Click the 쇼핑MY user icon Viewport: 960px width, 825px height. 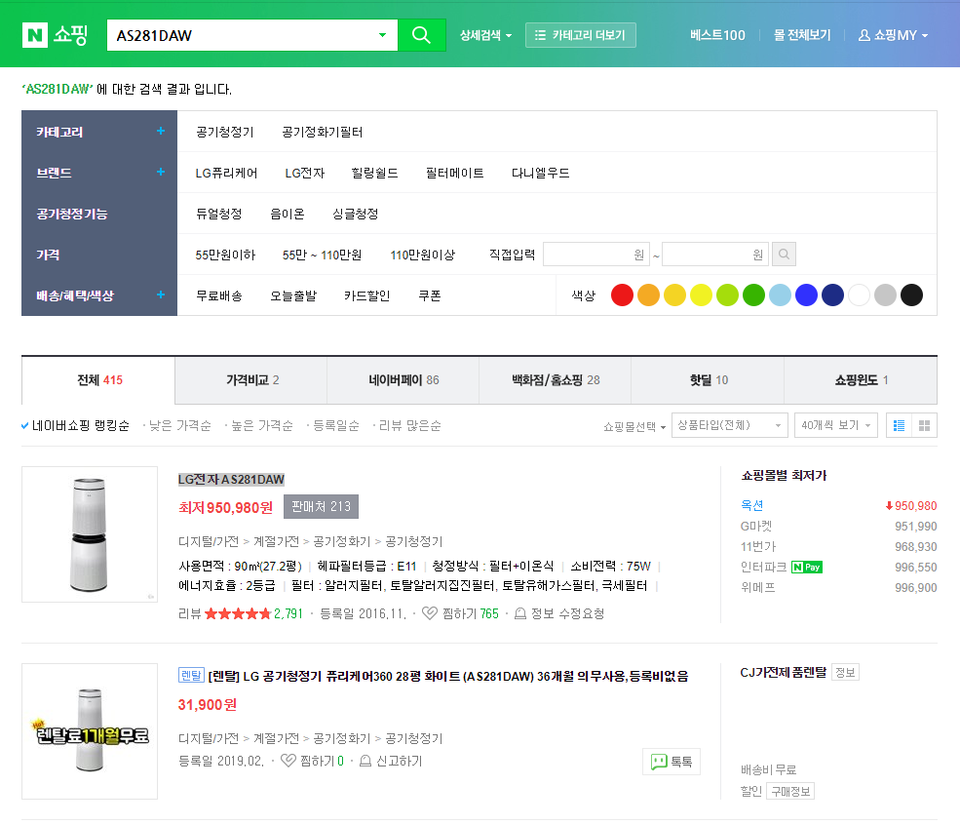click(x=864, y=35)
